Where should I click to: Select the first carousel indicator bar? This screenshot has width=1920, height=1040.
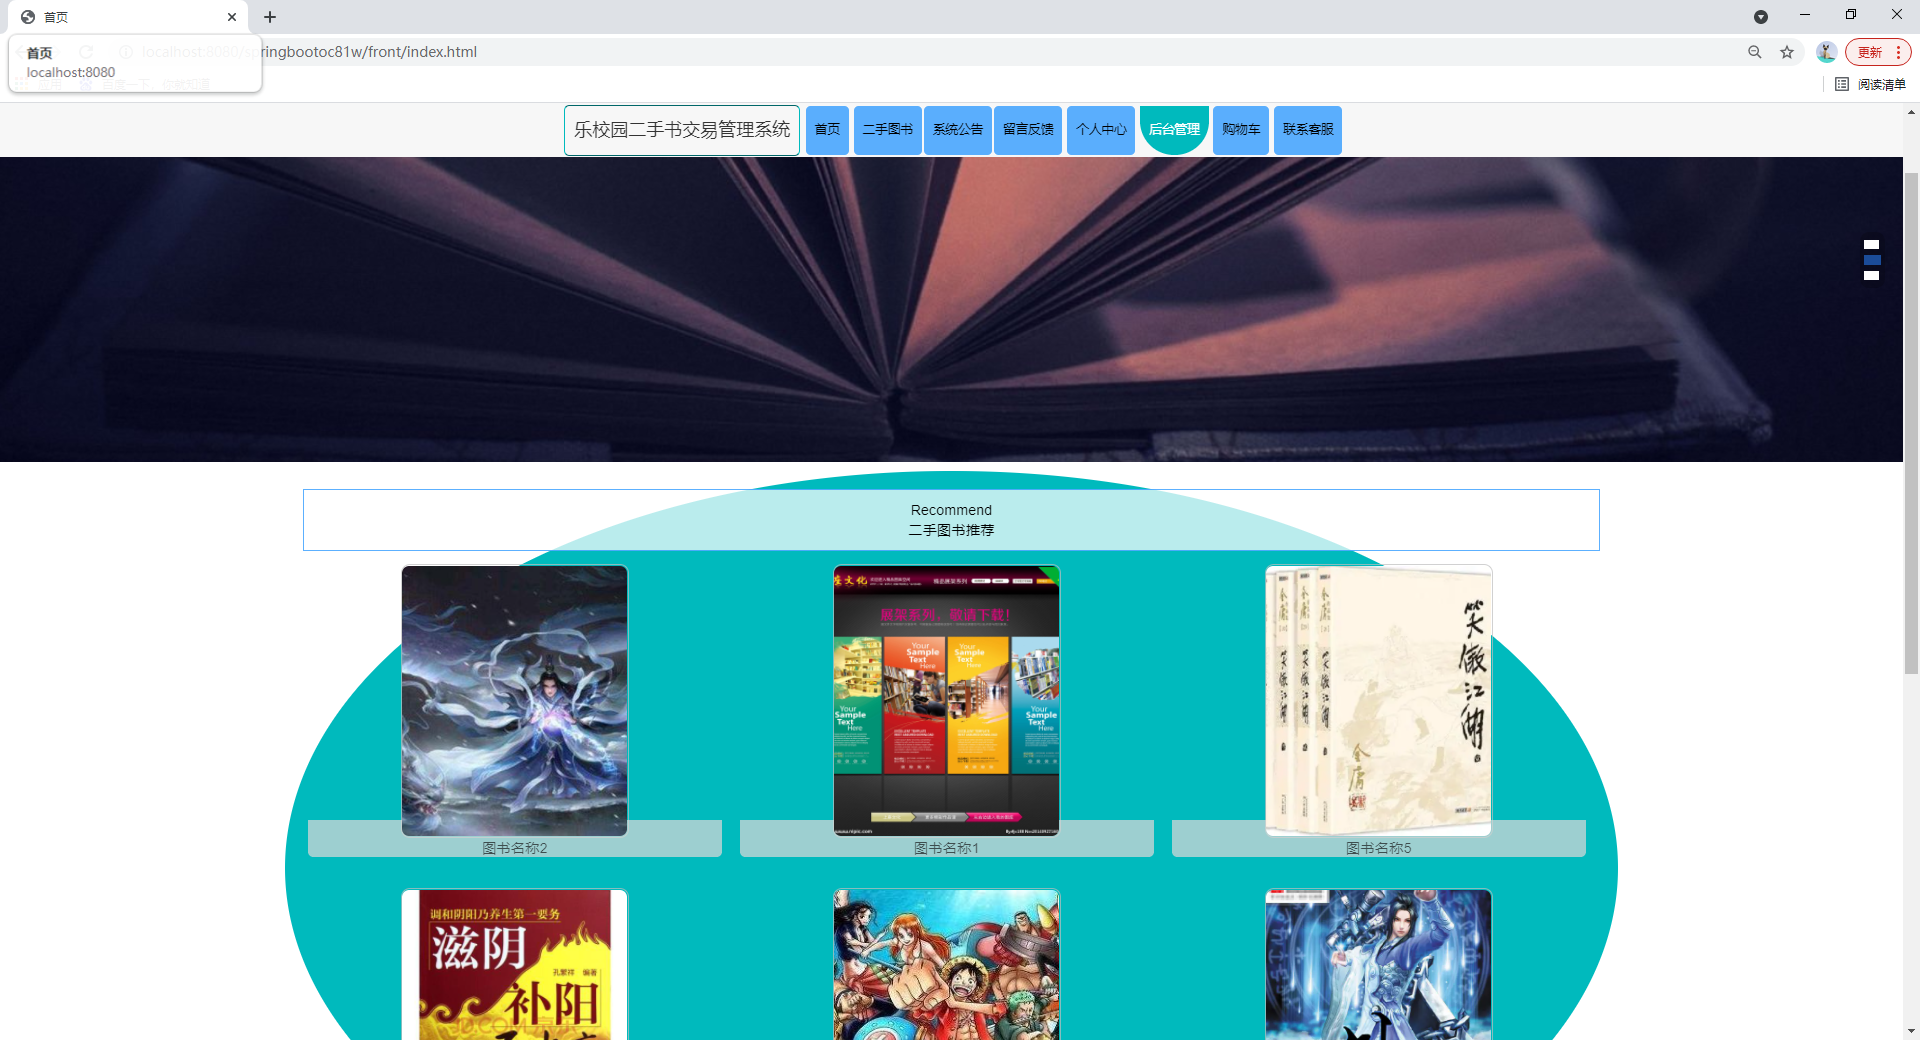tap(1871, 244)
